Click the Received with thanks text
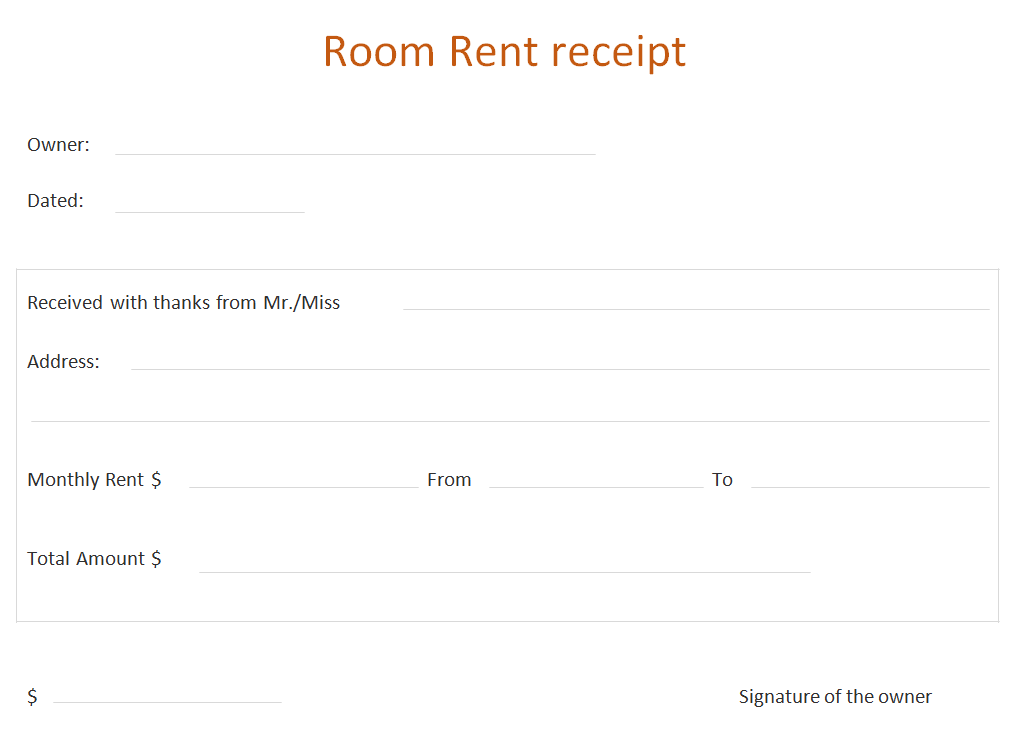Image resolution: width=1022 pixels, height=755 pixels. point(183,303)
